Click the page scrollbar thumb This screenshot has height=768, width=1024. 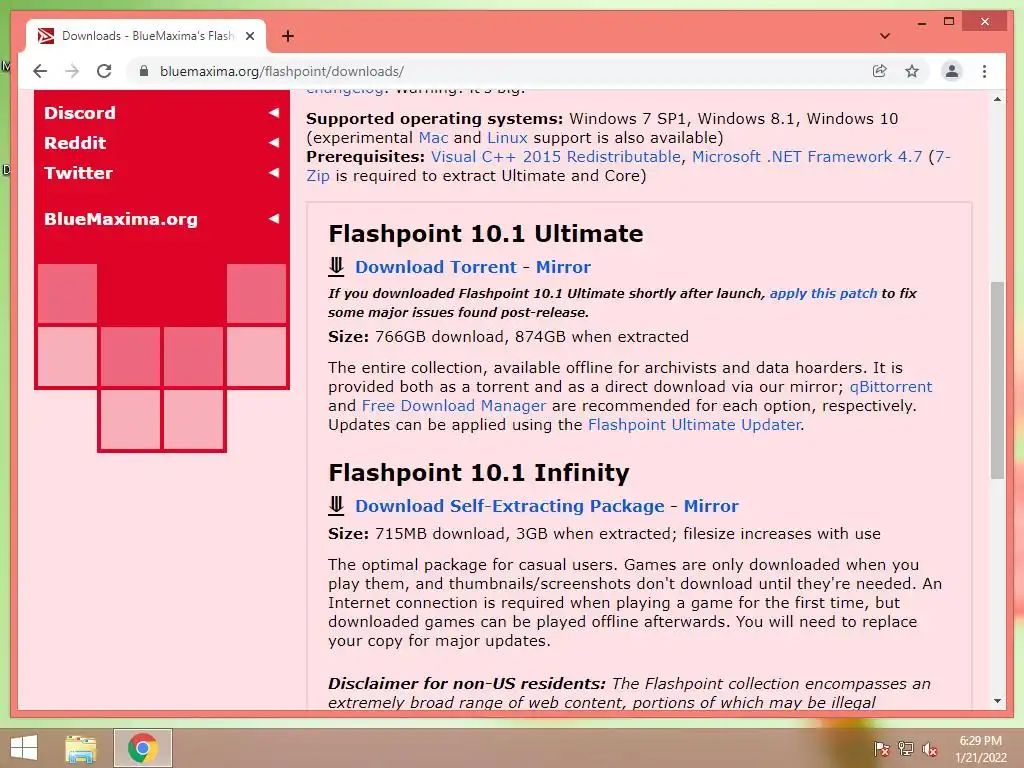[x=997, y=380]
